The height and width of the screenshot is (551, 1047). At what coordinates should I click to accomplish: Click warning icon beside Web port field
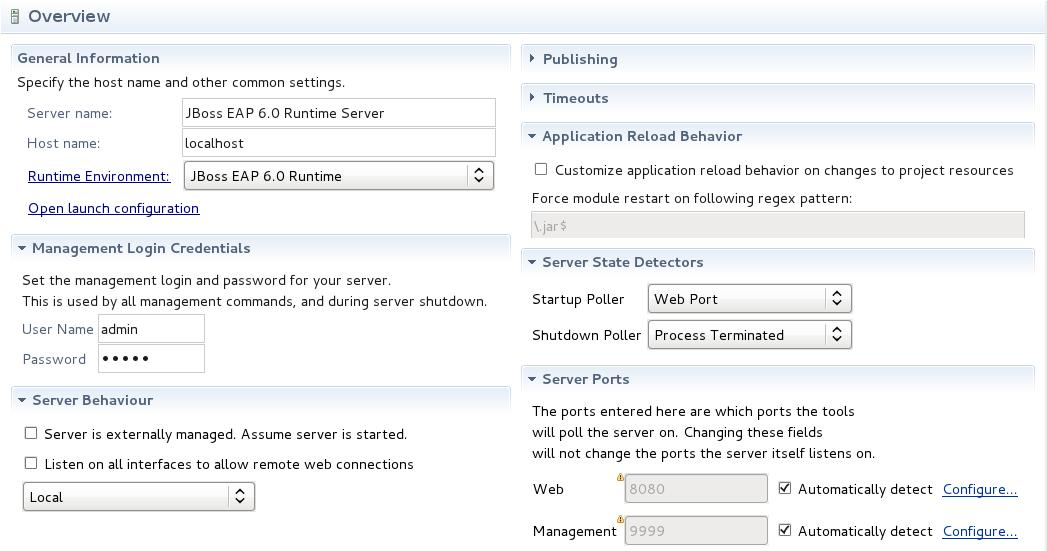point(621,478)
